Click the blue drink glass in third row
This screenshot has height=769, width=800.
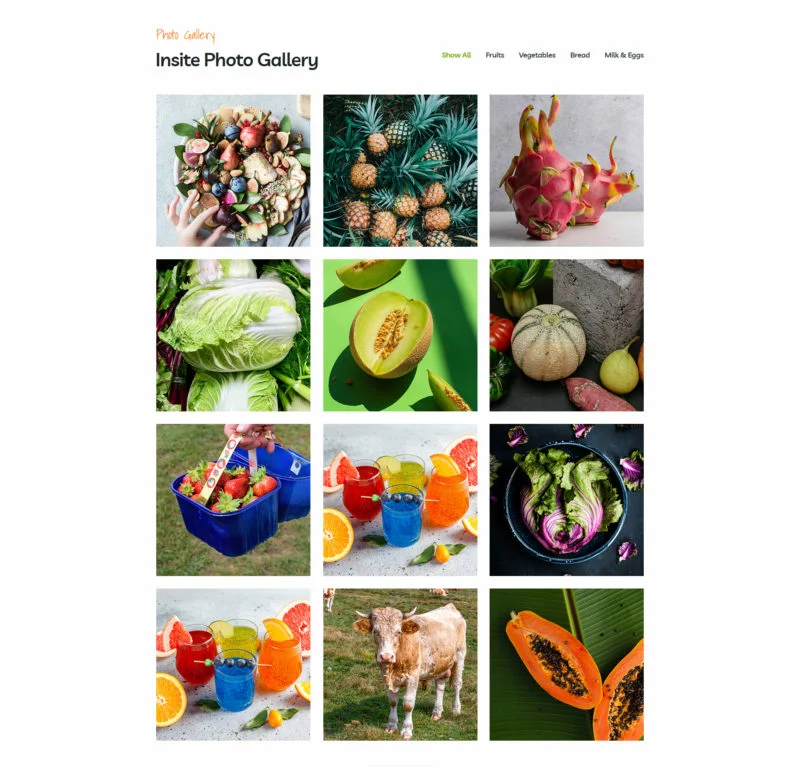[x=402, y=515]
